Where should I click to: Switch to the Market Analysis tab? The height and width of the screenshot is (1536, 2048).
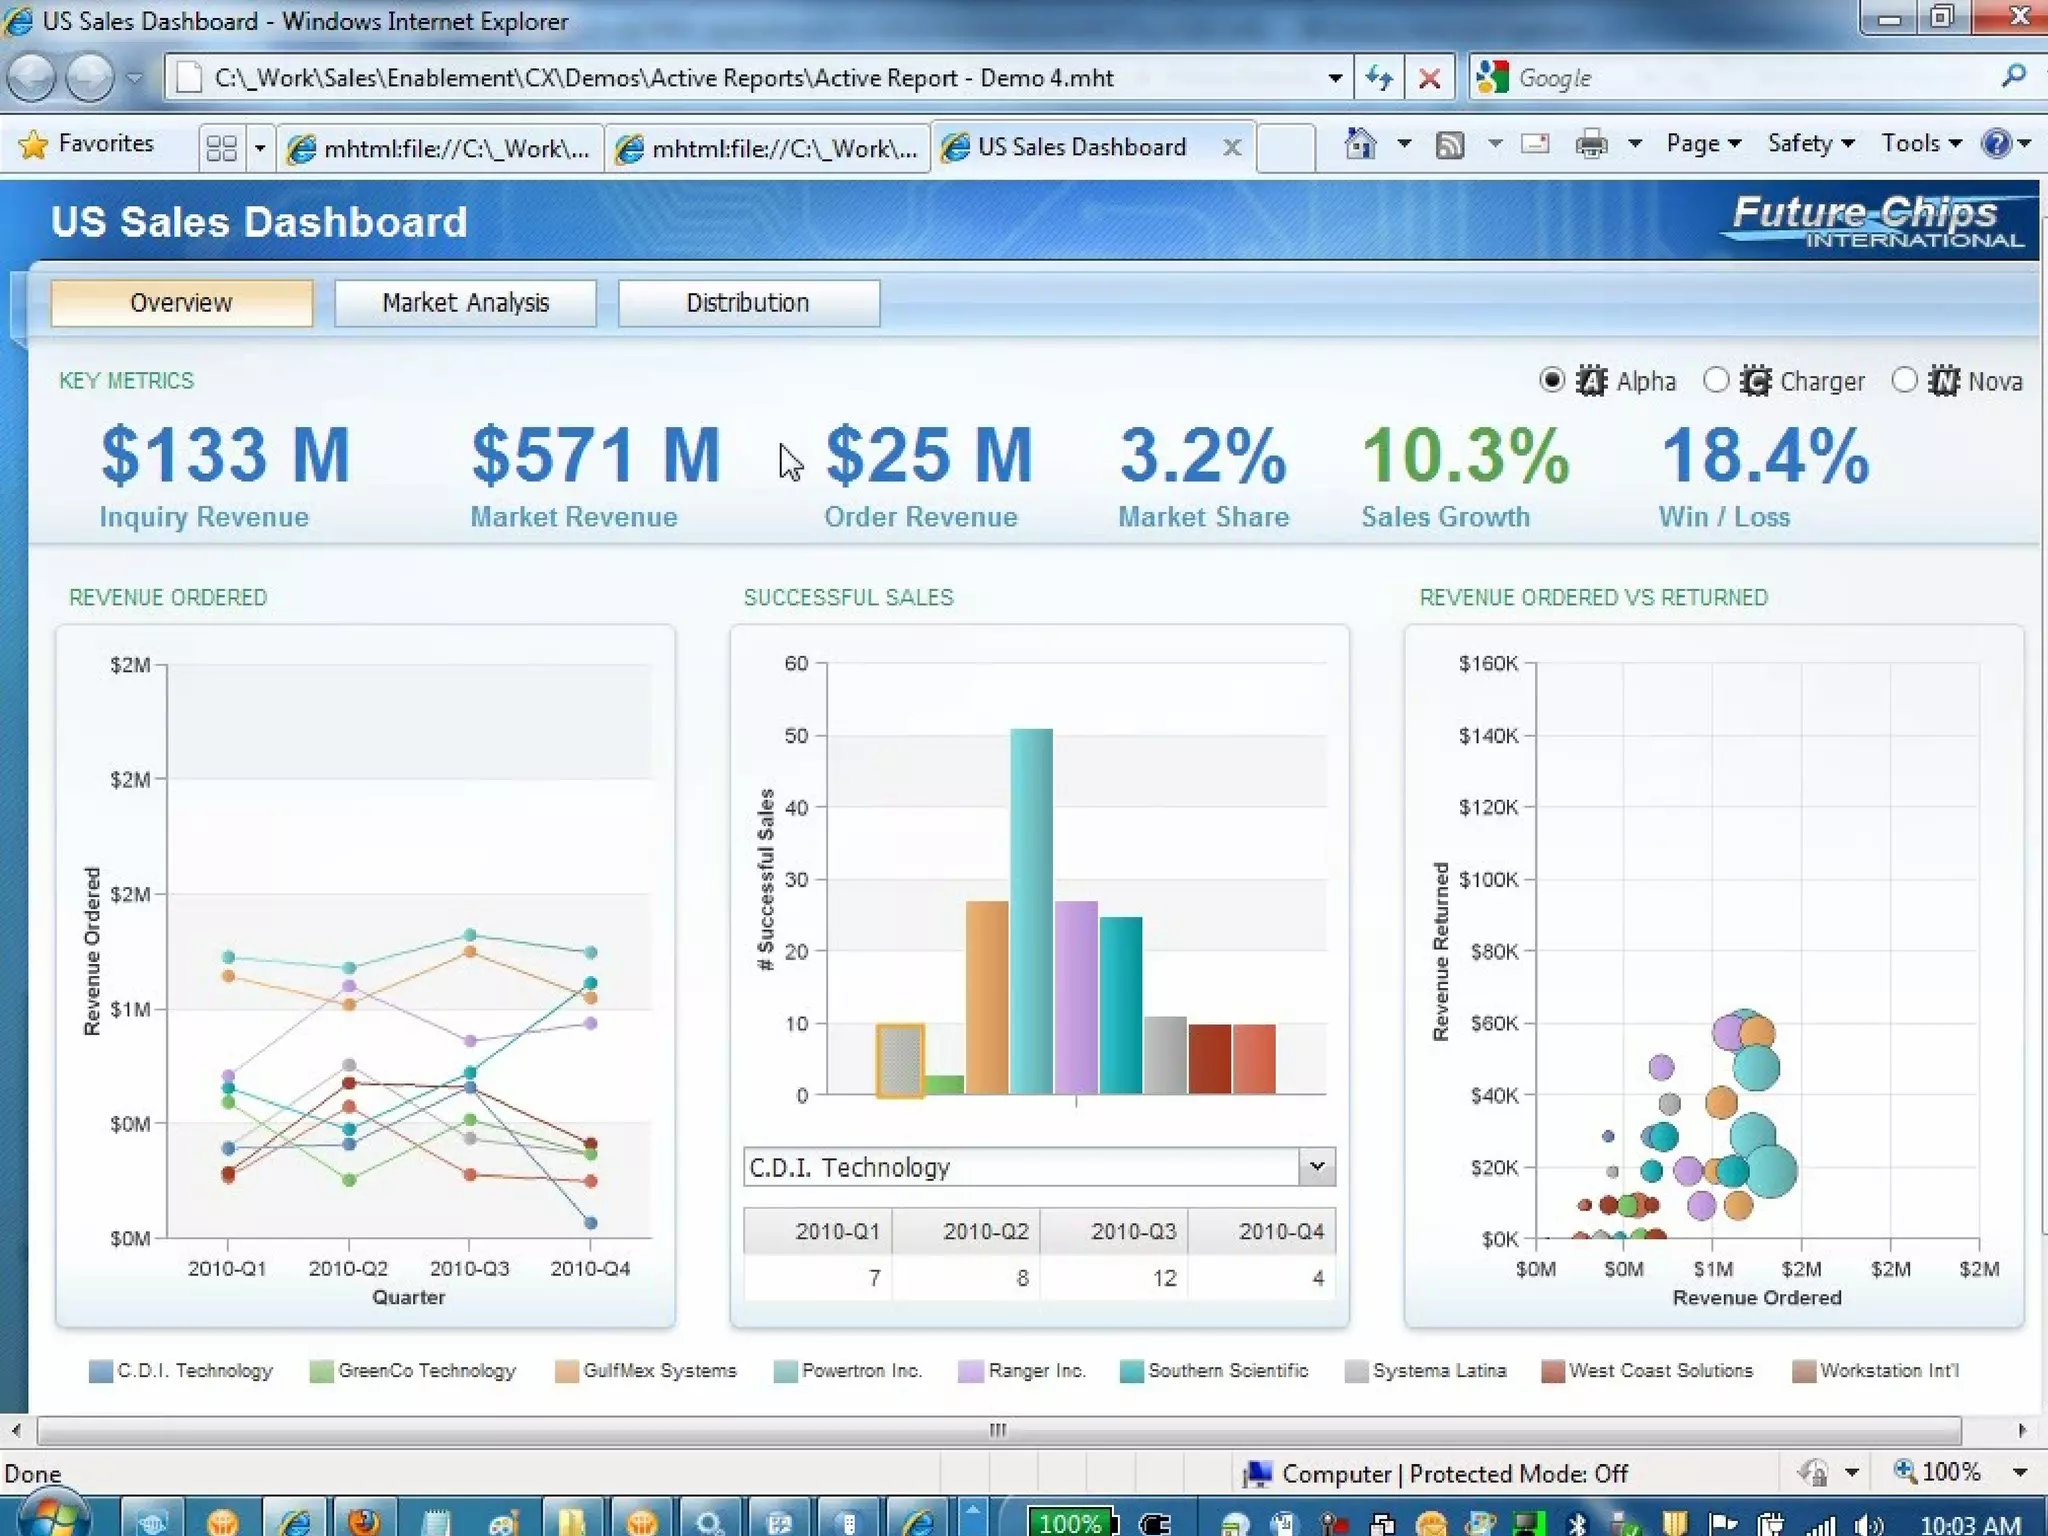(x=465, y=303)
